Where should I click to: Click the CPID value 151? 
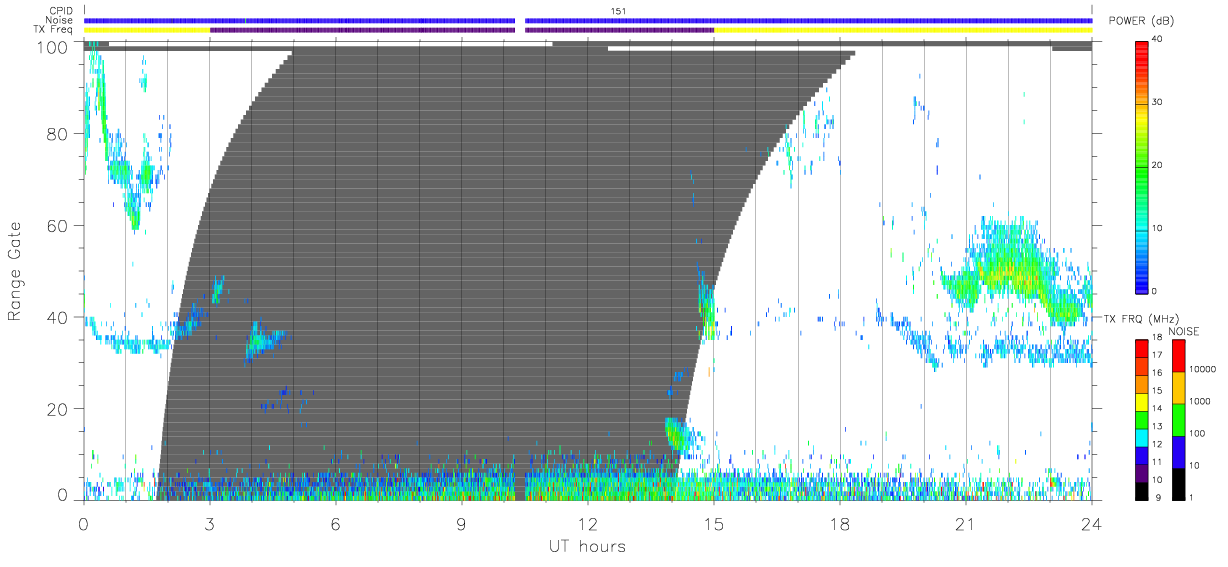tap(619, 11)
